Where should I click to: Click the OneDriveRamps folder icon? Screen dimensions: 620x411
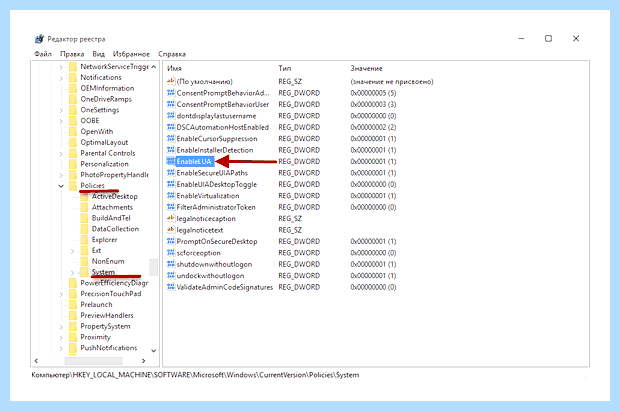(x=73, y=99)
